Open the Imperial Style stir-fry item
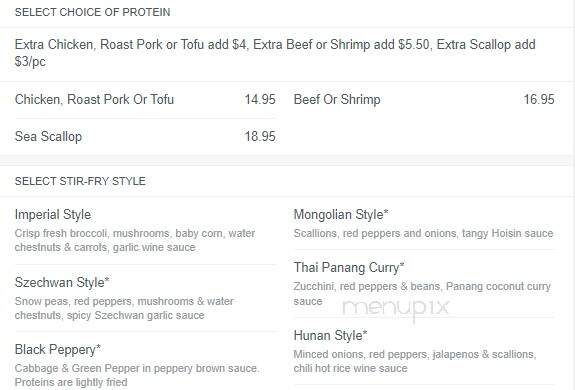 tap(53, 214)
